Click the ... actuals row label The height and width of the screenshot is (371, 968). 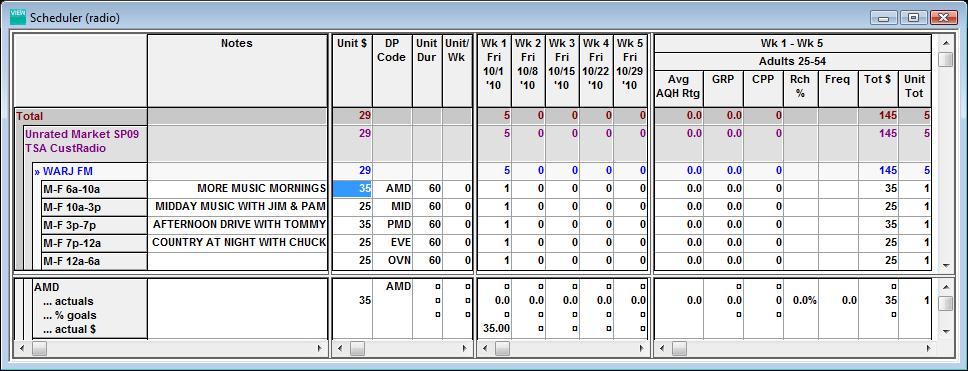(68, 301)
